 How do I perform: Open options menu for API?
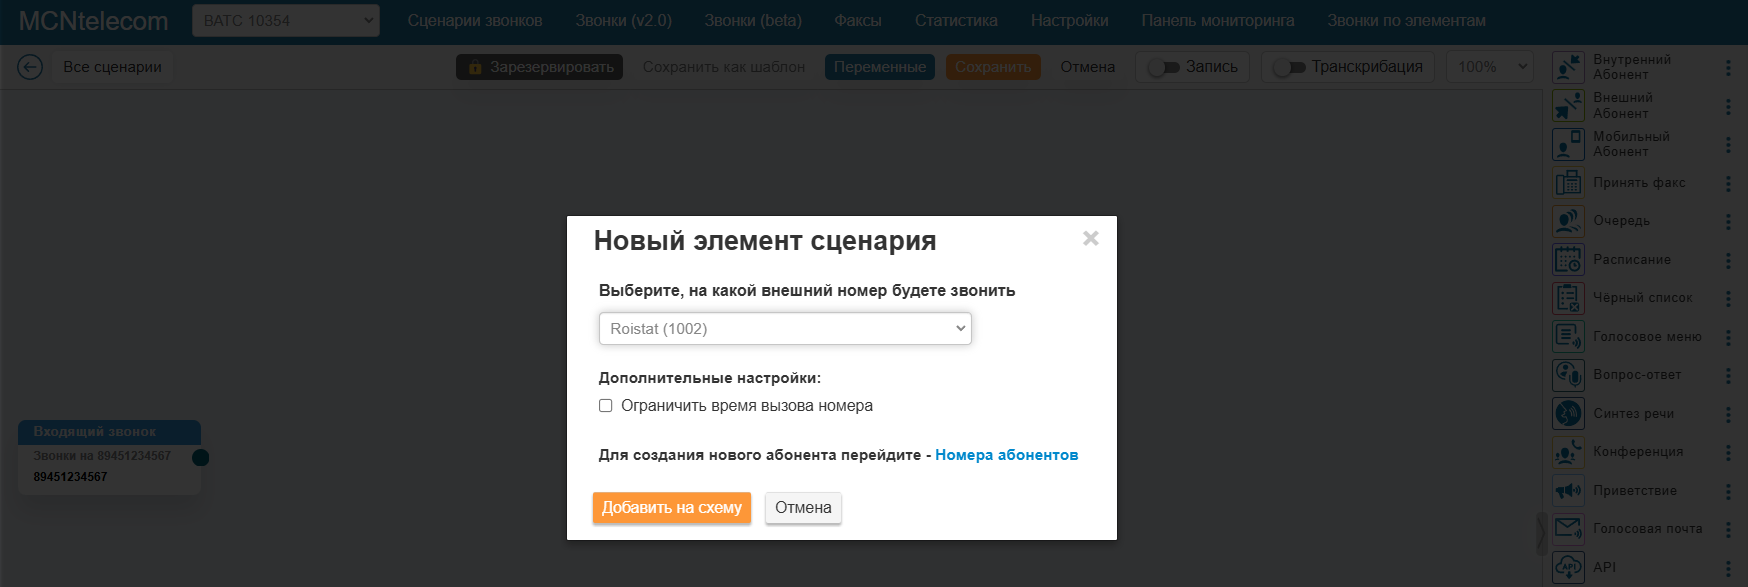(1728, 568)
